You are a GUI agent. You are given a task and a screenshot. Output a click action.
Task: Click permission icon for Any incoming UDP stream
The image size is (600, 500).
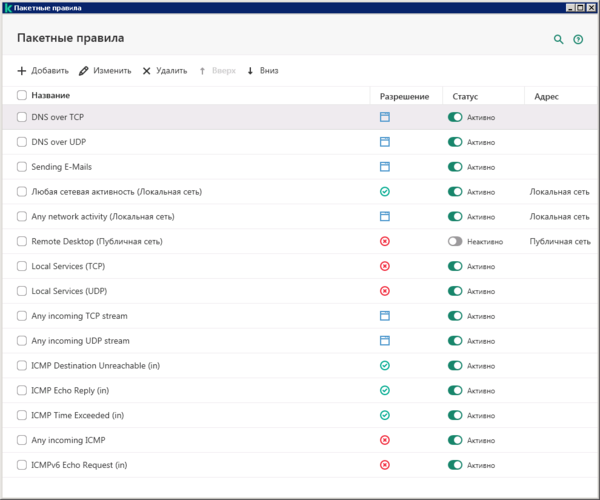[x=385, y=340]
